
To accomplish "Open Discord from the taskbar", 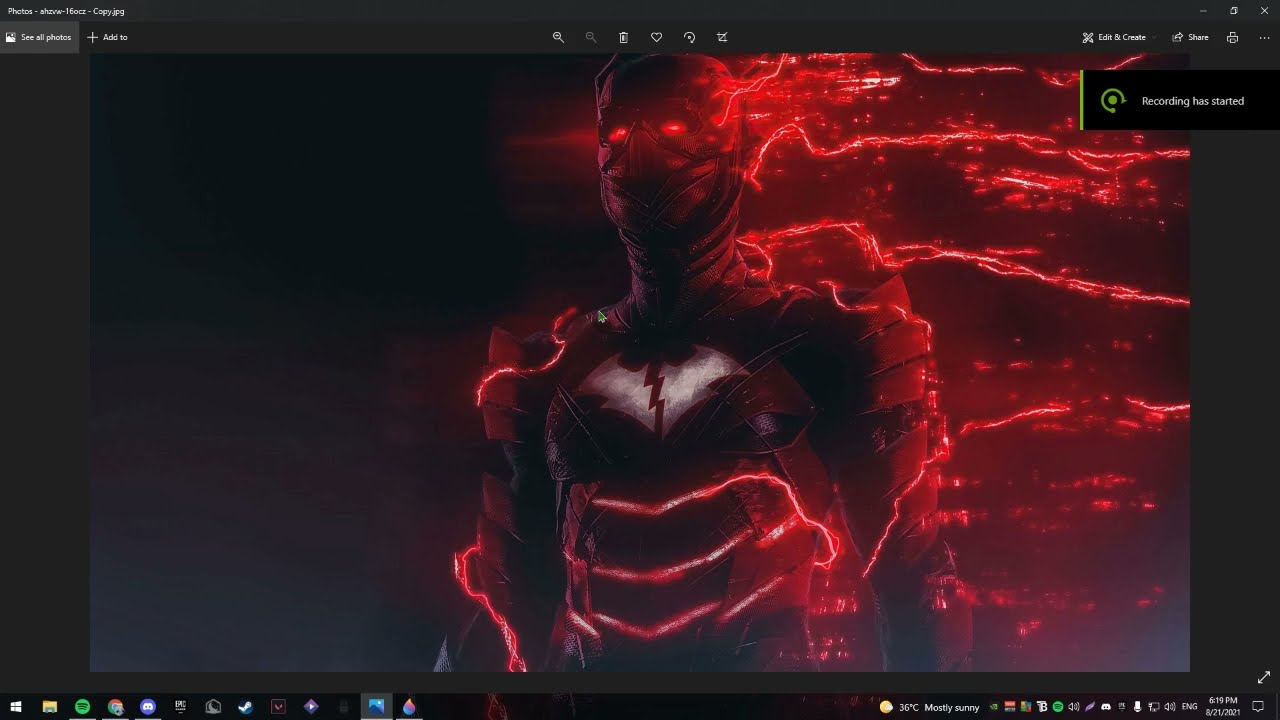I will click(148, 707).
